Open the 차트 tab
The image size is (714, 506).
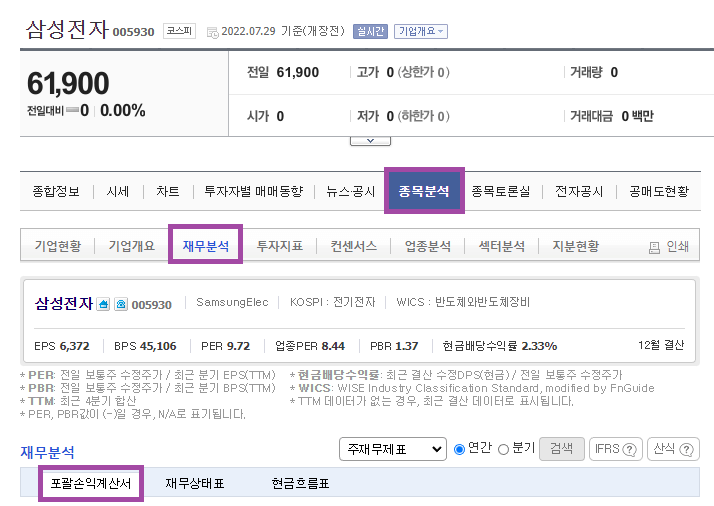tap(168, 191)
